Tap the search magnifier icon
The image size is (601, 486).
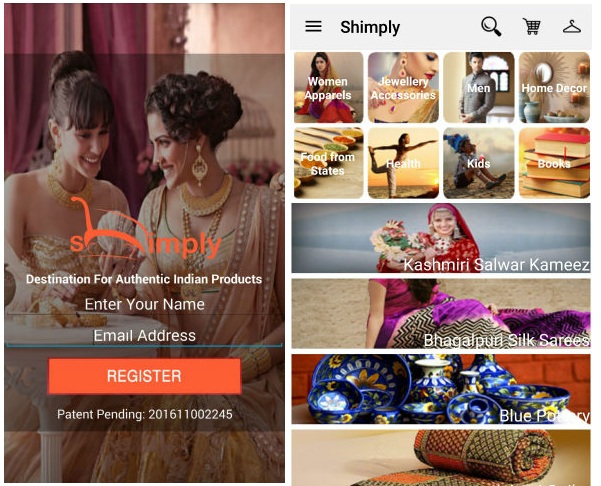point(491,26)
